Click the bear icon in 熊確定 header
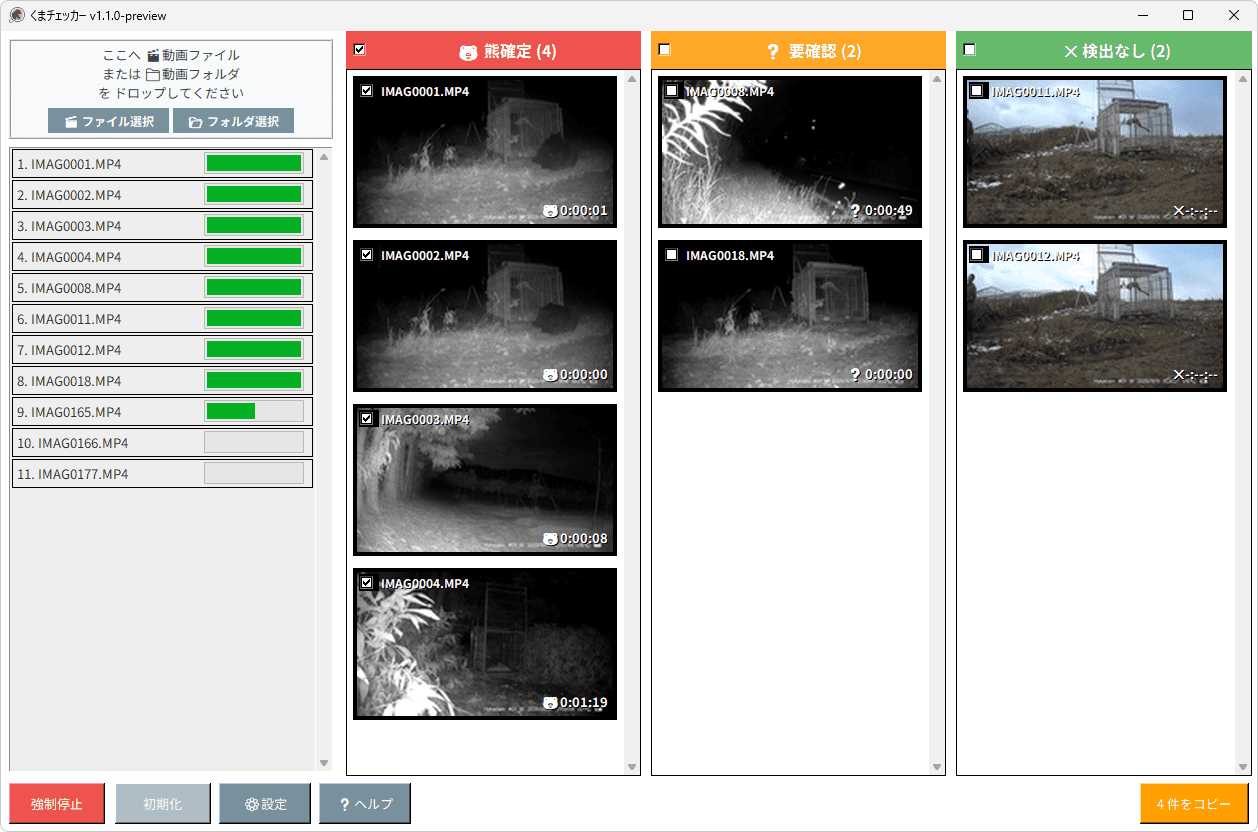The image size is (1258, 832). tap(468, 52)
